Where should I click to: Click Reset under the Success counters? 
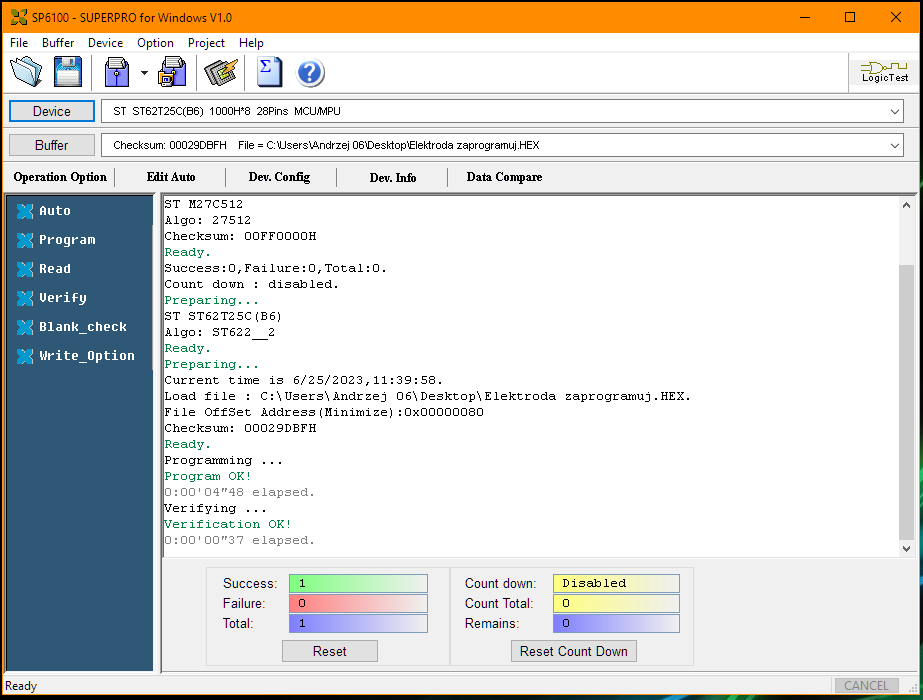coord(330,651)
